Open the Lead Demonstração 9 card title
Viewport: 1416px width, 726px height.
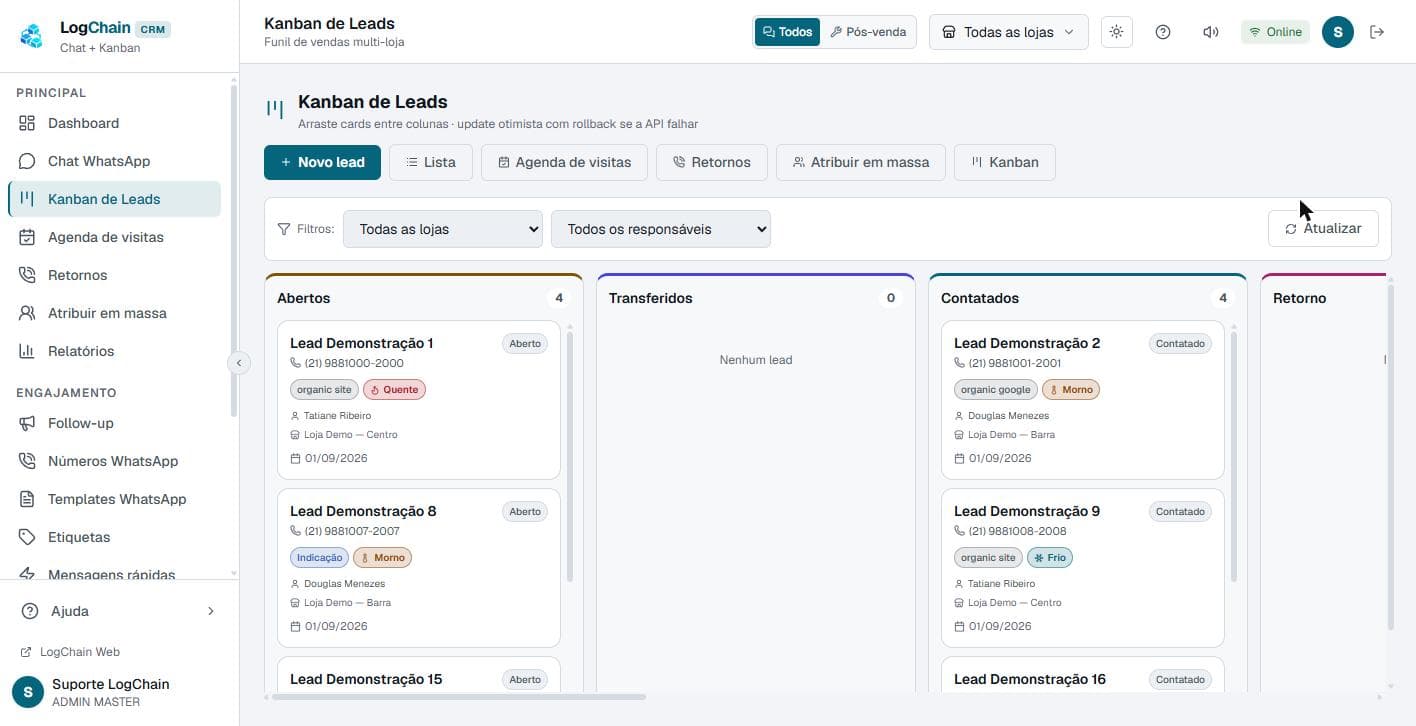(x=1027, y=511)
